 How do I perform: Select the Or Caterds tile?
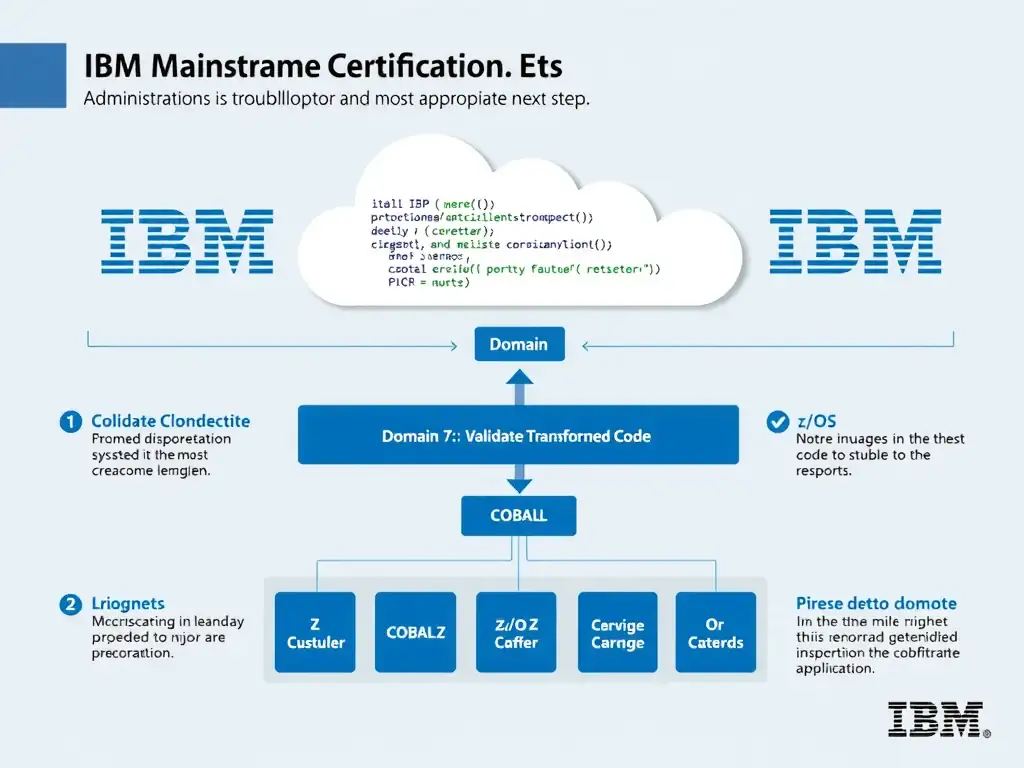coord(715,632)
